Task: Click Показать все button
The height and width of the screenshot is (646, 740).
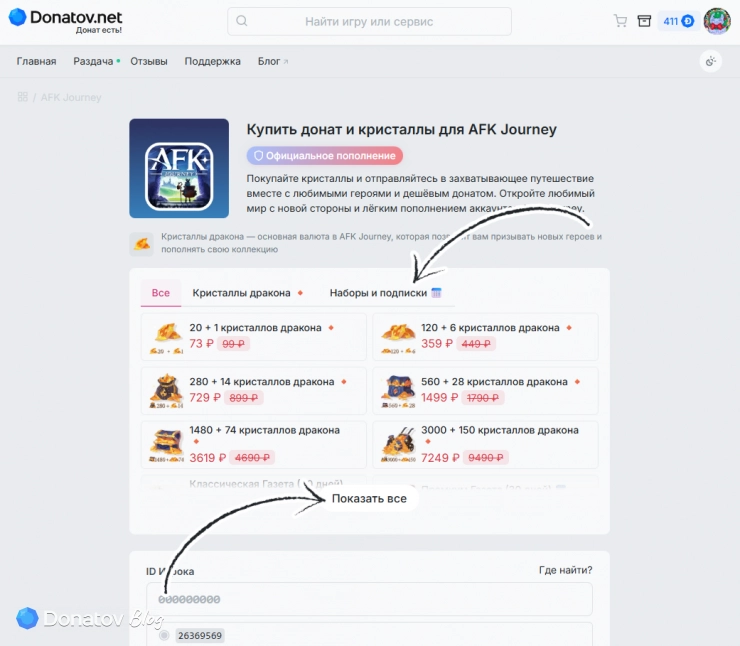Action: [x=369, y=499]
